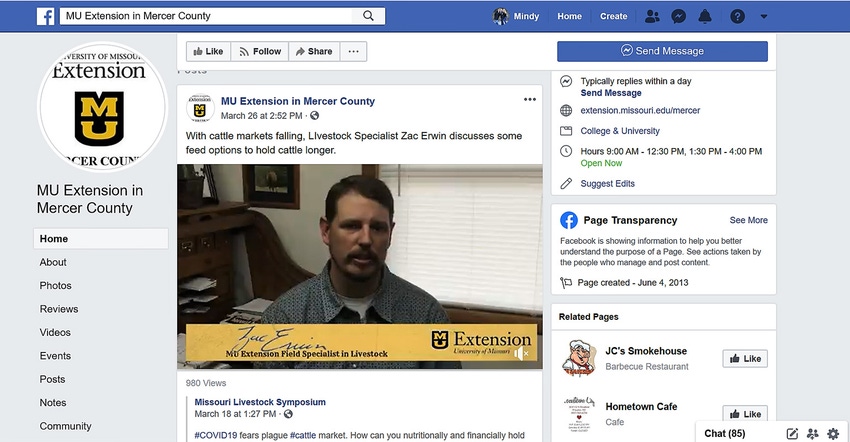Screen dimensions: 850x442
Task: Open Mindy's profile avatar
Action: pyautogui.click(x=500, y=16)
